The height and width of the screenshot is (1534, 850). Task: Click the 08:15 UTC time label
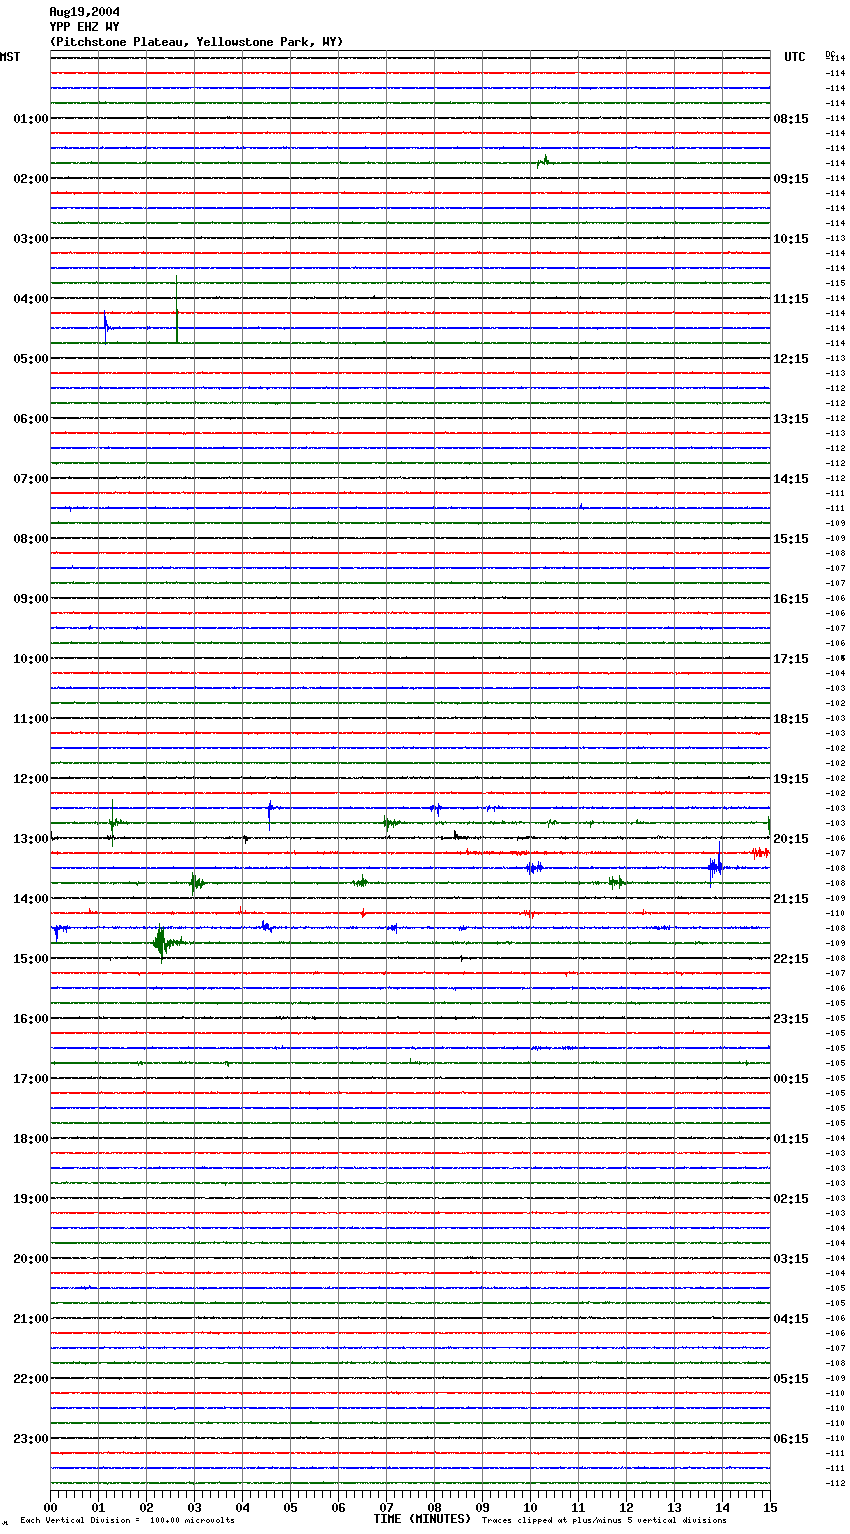[791, 119]
